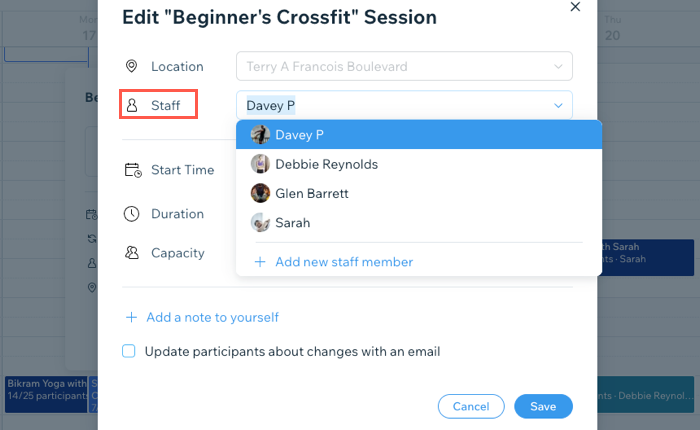Click the Location pin icon
The height and width of the screenshot is (430, 700).
click(131, 66)
